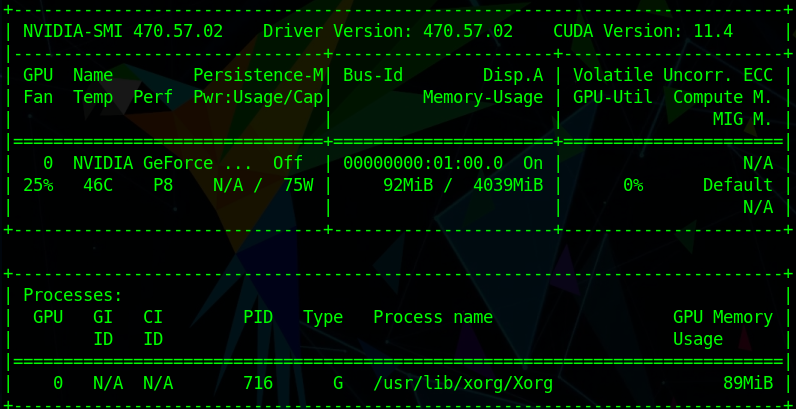
Task: Click the Persistence-M column header
Action: tap(258, 75)
